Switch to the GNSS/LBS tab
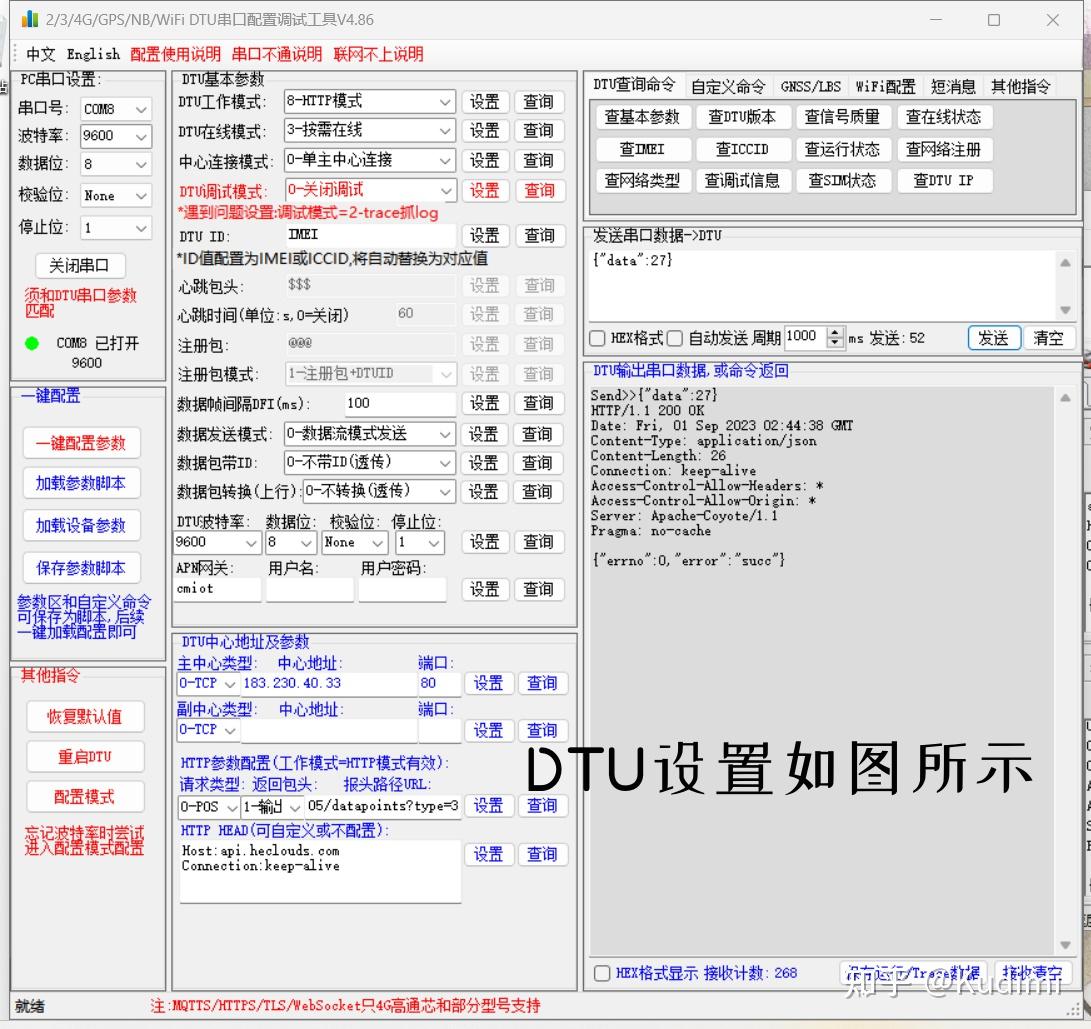The image size is (1091, 1029). pos(810,86)
